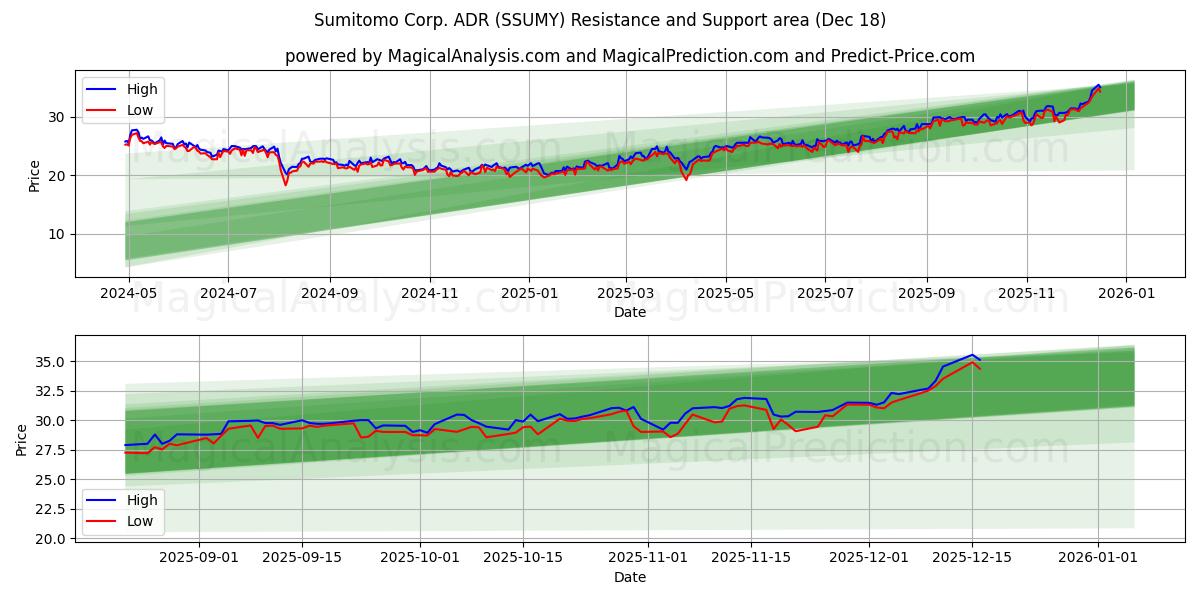Click the peak near 2025-12-15 in lower chart
This screenshot has height=600, width=1200.
972,356
